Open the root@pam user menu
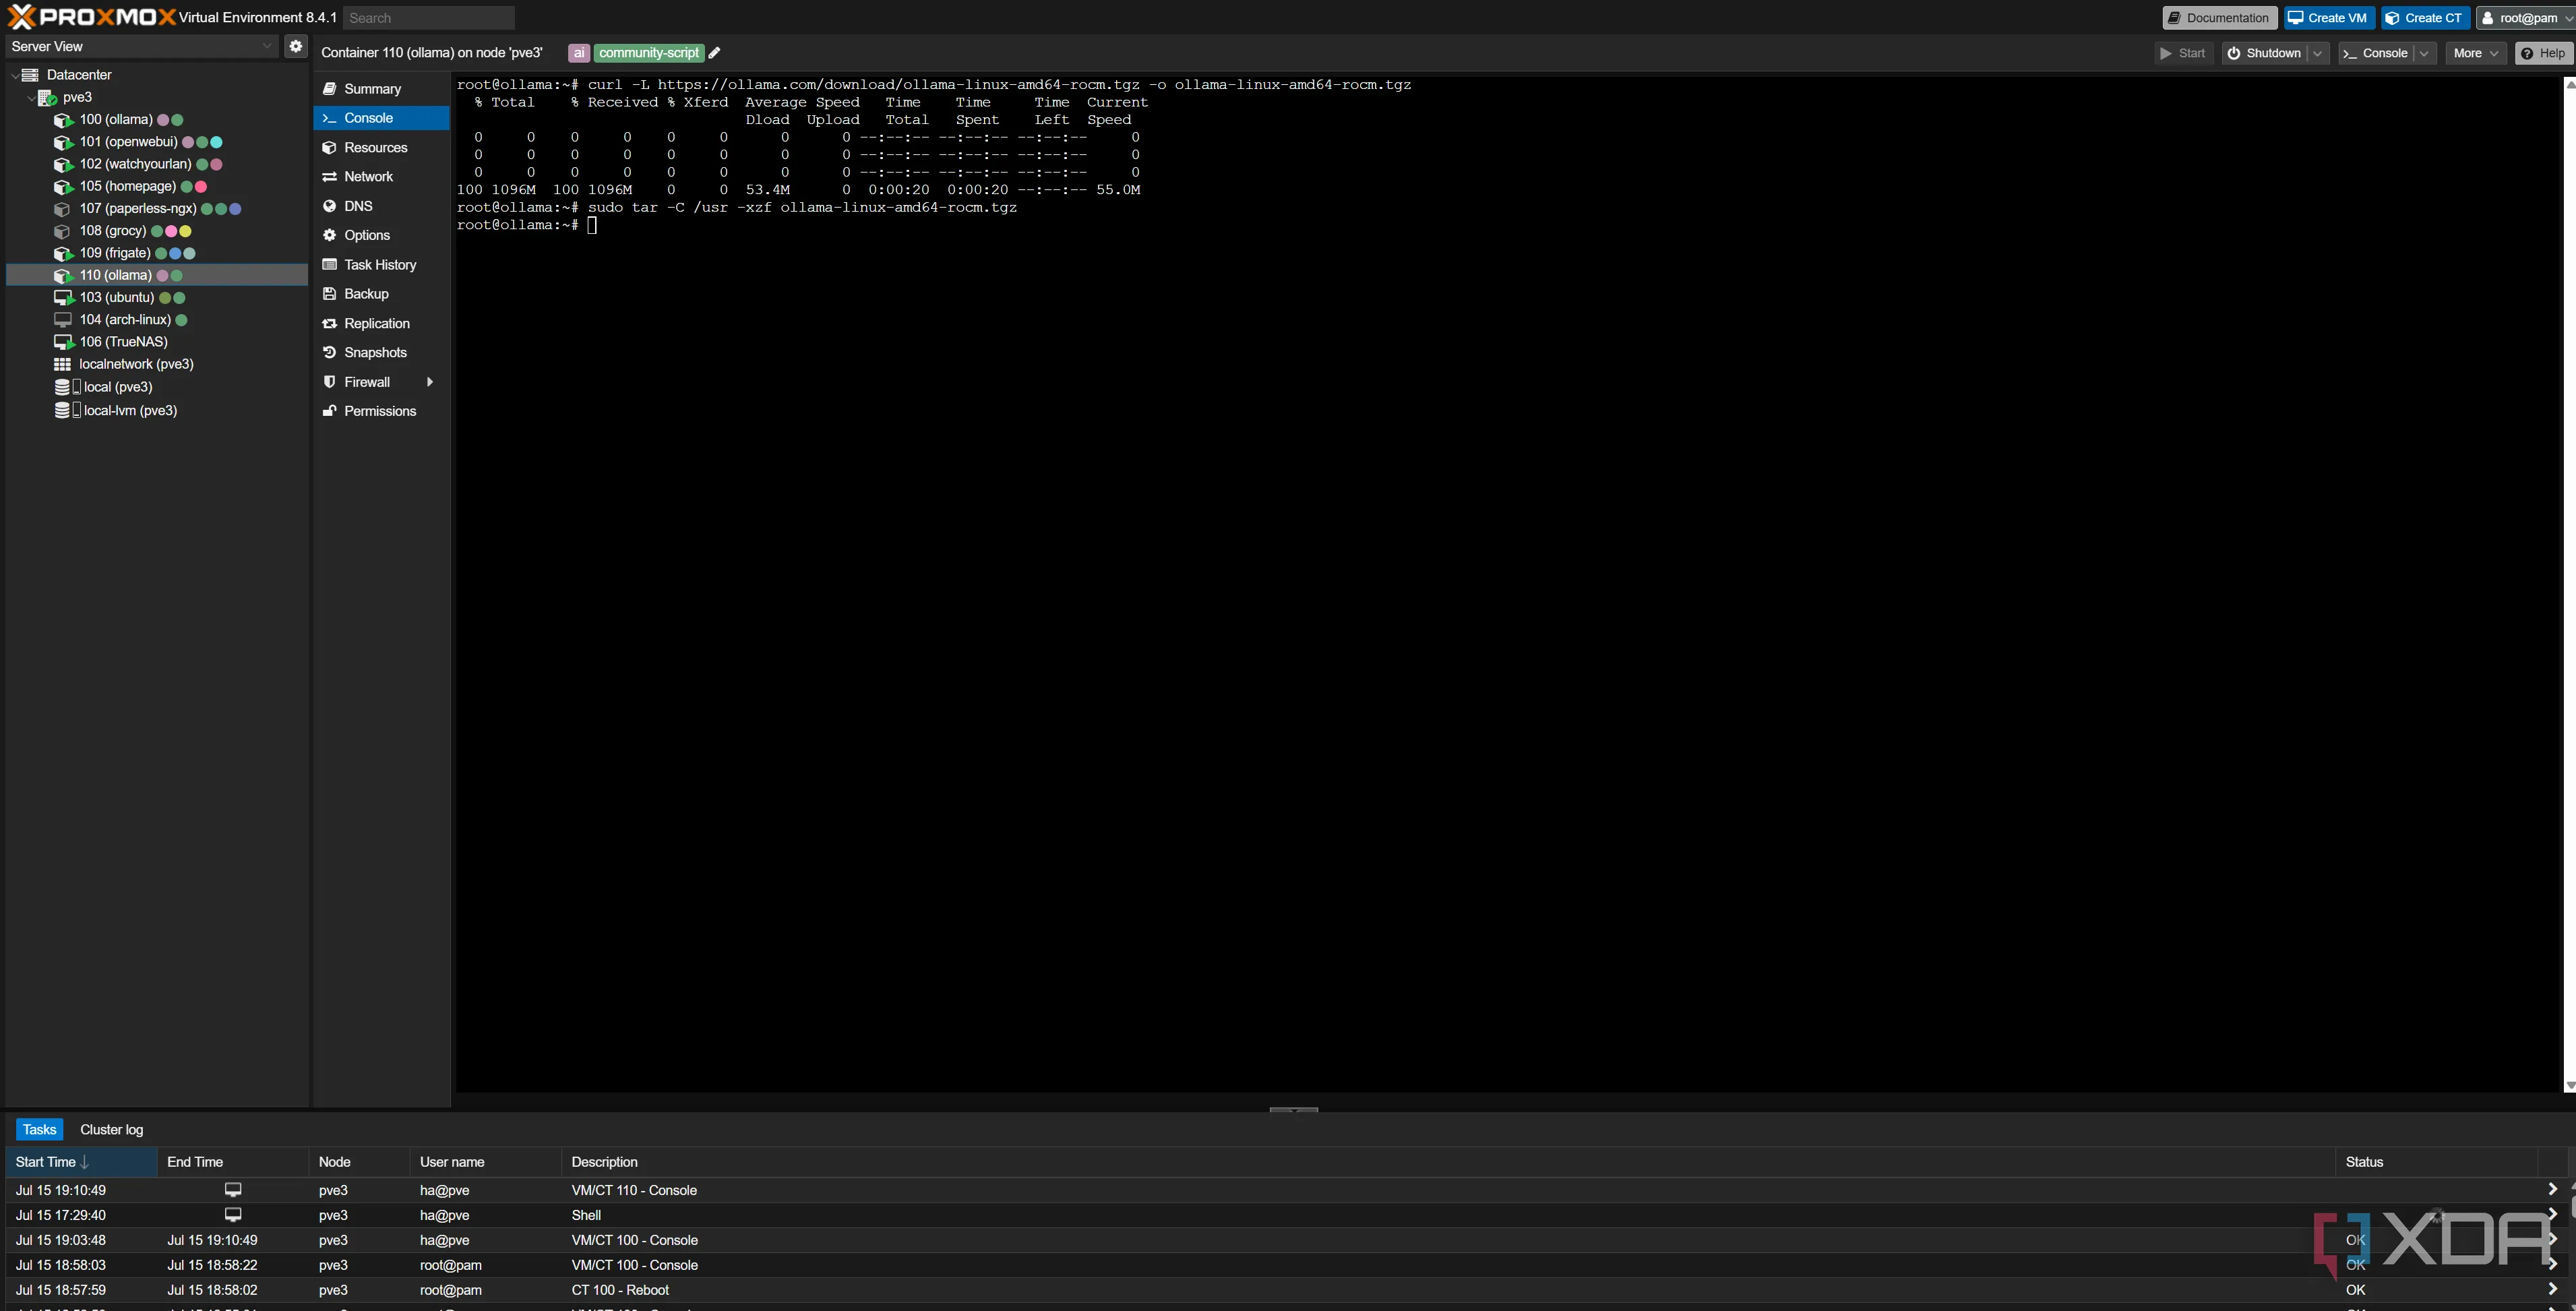 click(x=2525, y=18)
